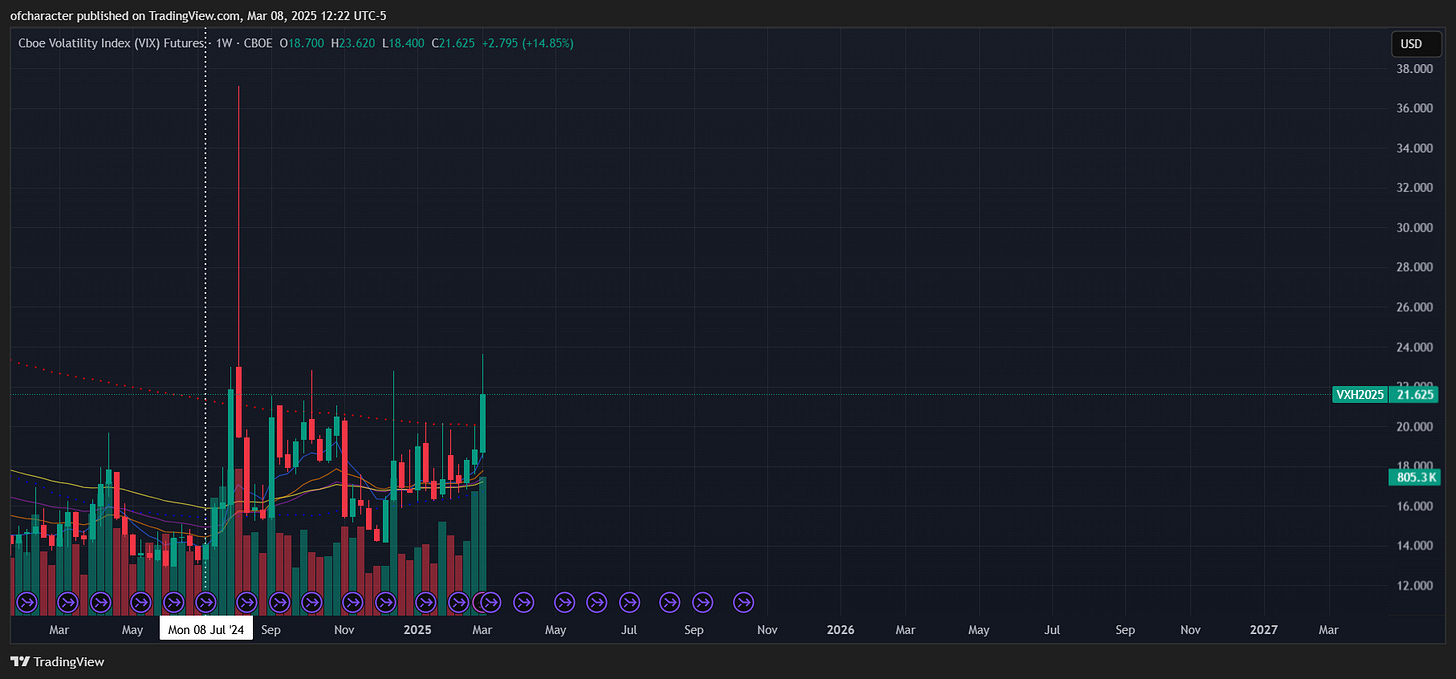
Task: Click the 21.625 last price label
Action: coord(1415,394)
